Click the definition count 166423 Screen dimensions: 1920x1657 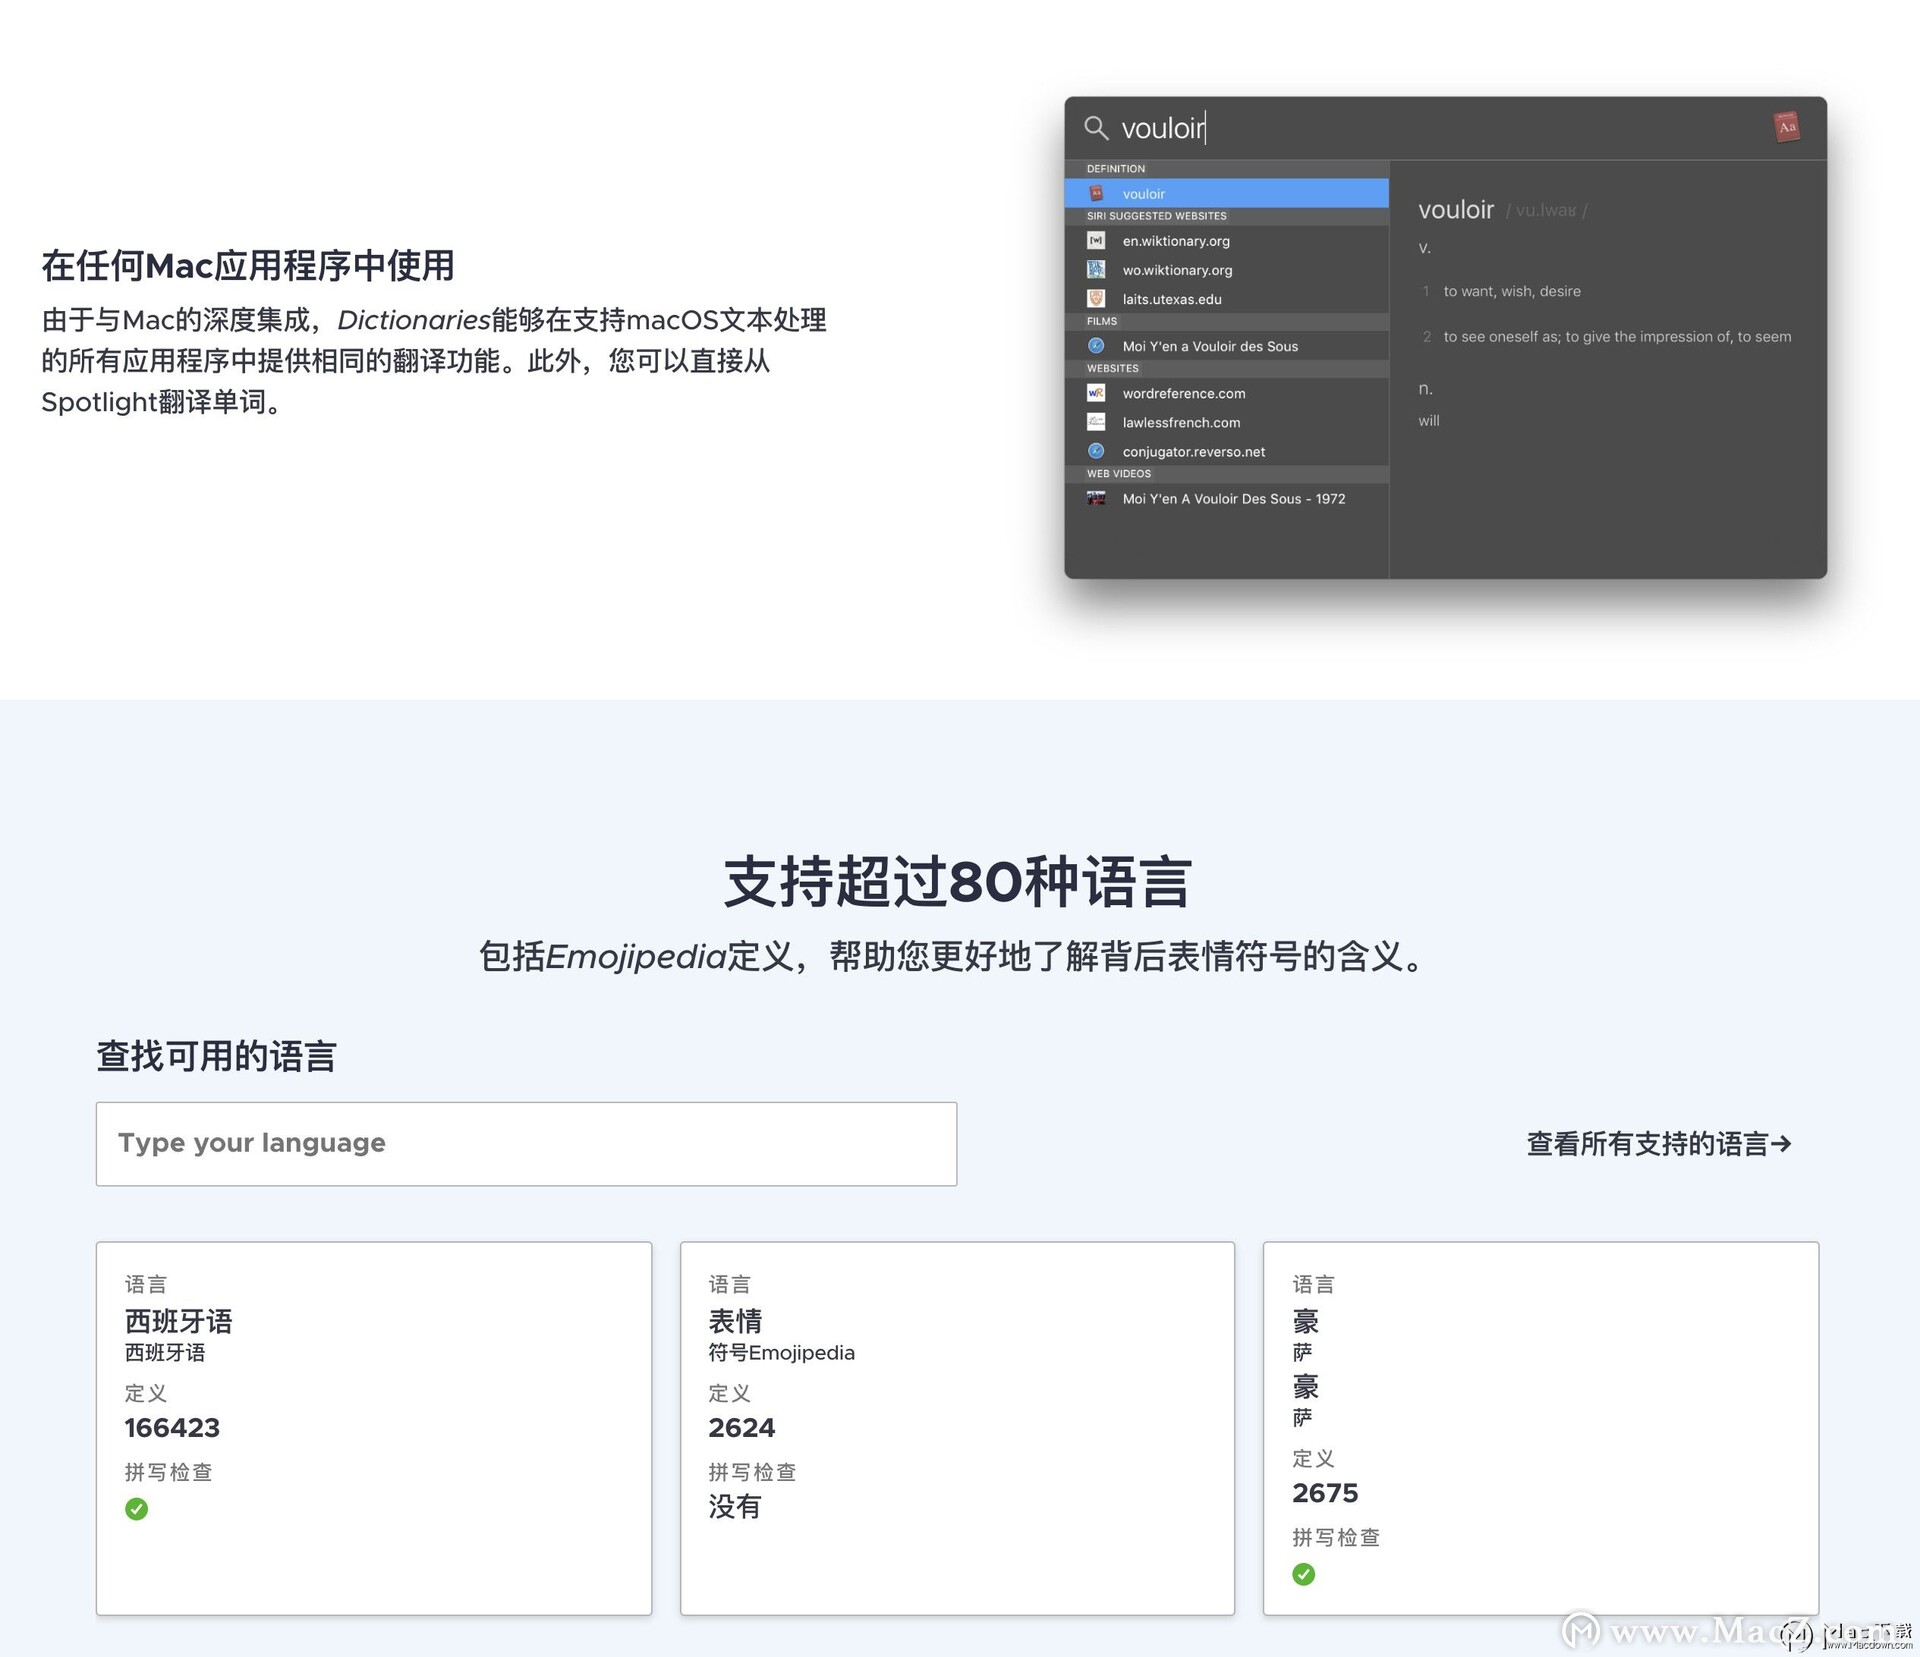point(172,1428)
